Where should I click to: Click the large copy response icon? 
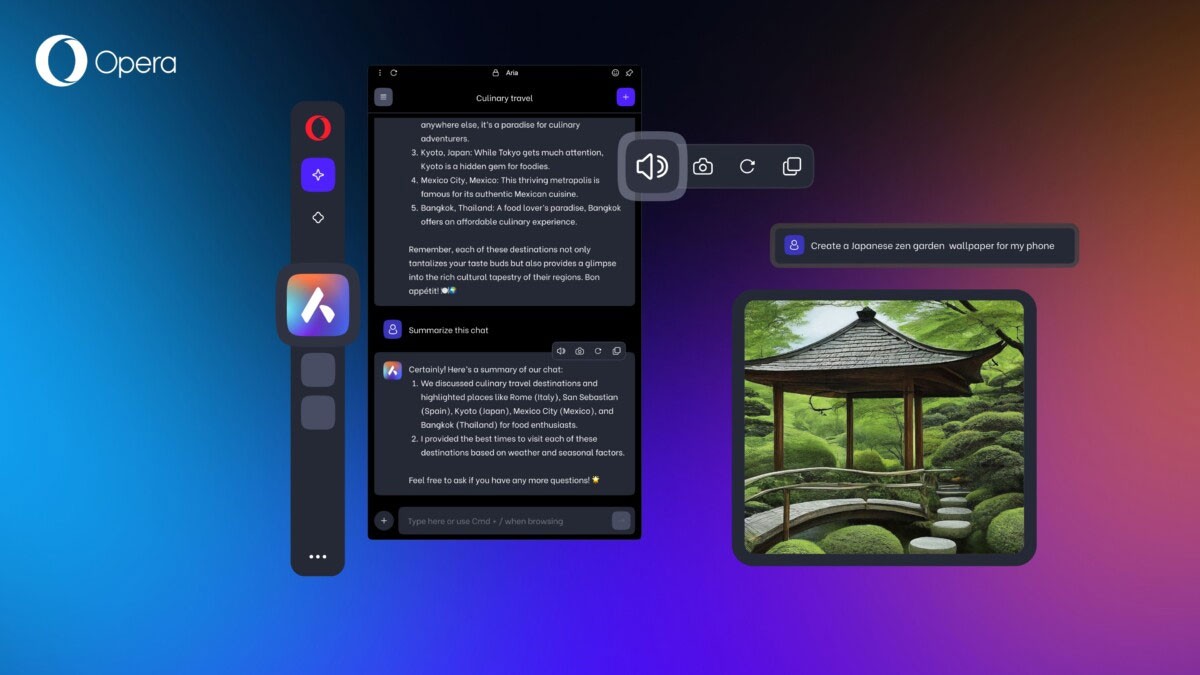(x=791, y=167)
